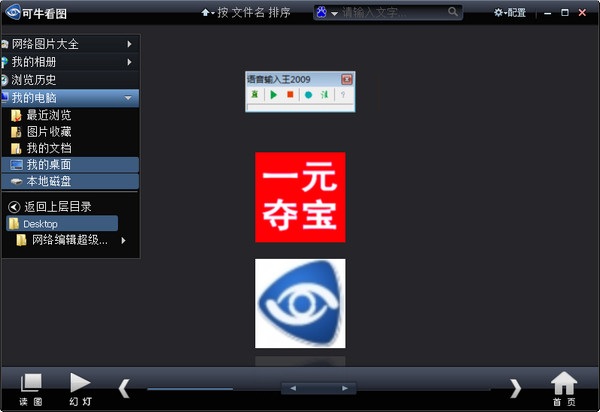Select 我的桌面 in the sidebar
Screen dimensions: 600x412
pyautogui.click(x=70, y=165)
